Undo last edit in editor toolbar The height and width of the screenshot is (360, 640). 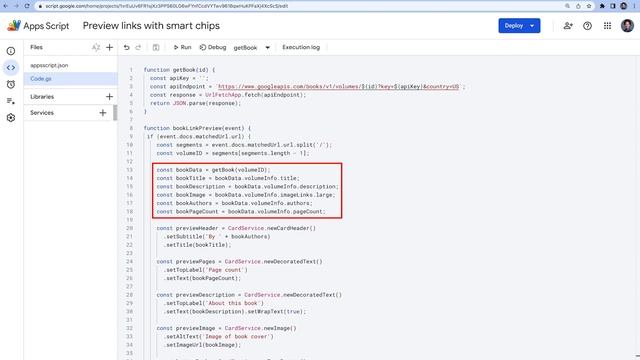coord(127,47)
